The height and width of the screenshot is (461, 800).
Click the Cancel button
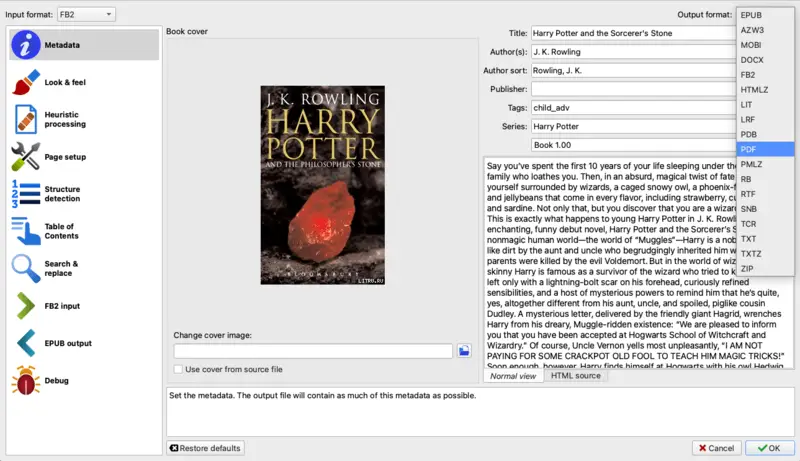pos(716,448)
